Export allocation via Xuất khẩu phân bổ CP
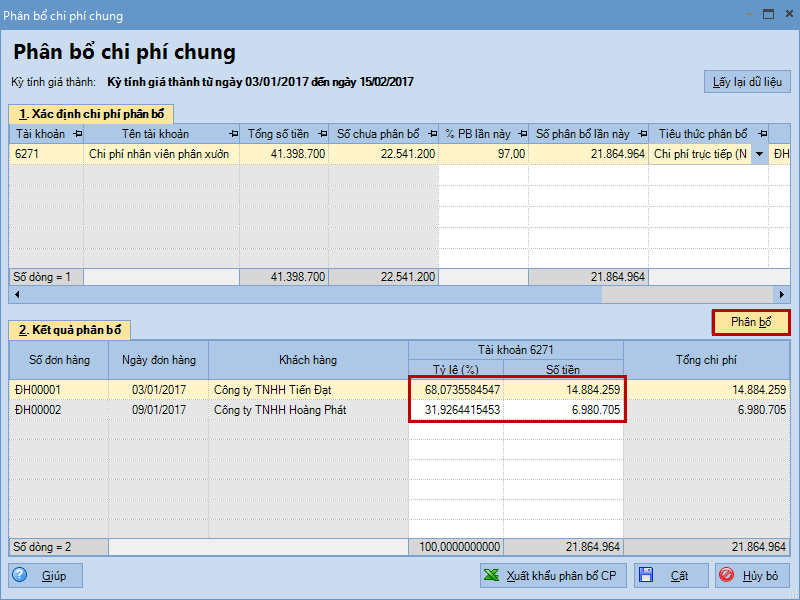This screenshot has height=600, width=800. [552, 576]
